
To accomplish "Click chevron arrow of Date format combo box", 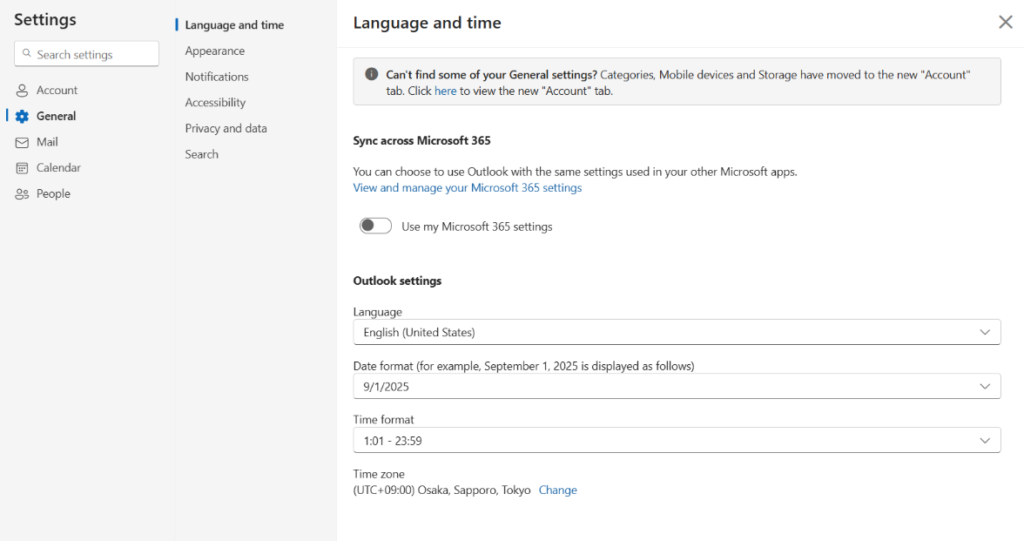I will pyautogui.click(x=985, y=386).
